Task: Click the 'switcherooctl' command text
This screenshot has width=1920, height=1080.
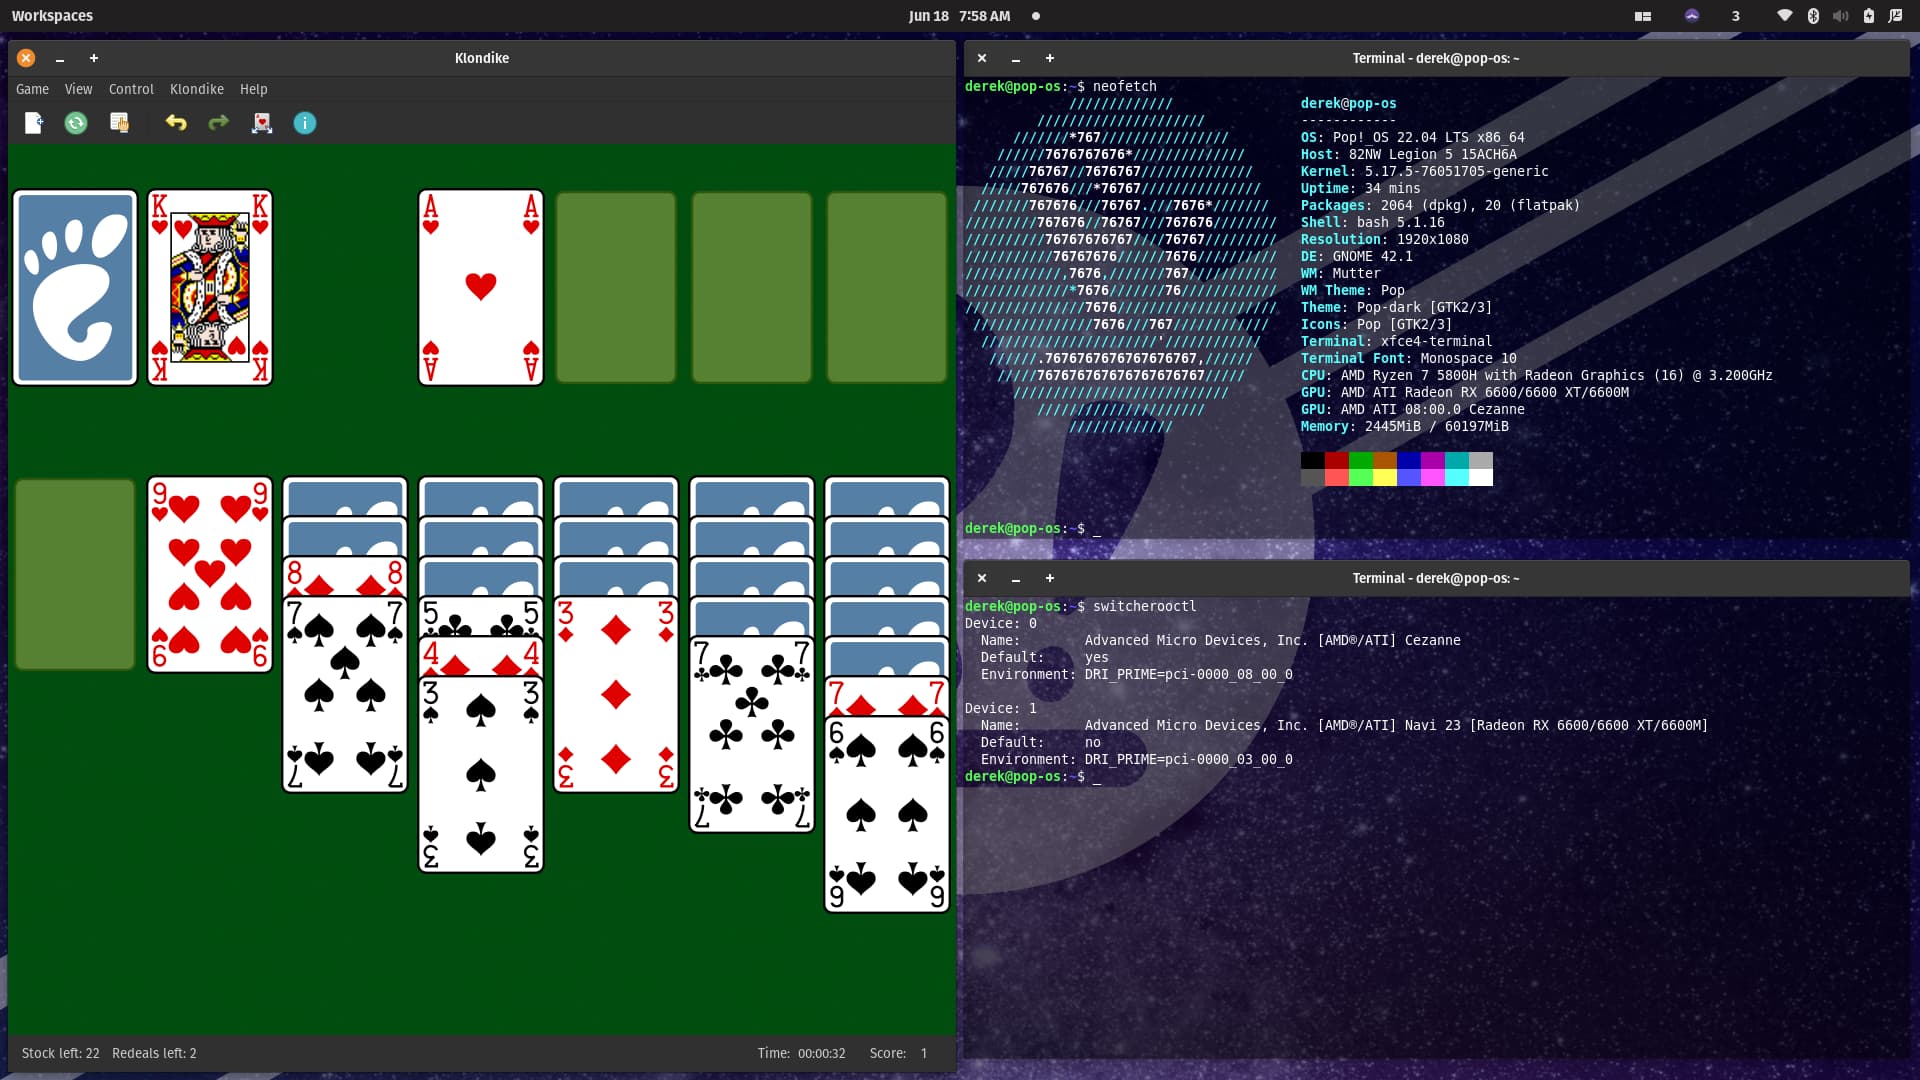Action: pyautogui.click(x=1144, y=606)
